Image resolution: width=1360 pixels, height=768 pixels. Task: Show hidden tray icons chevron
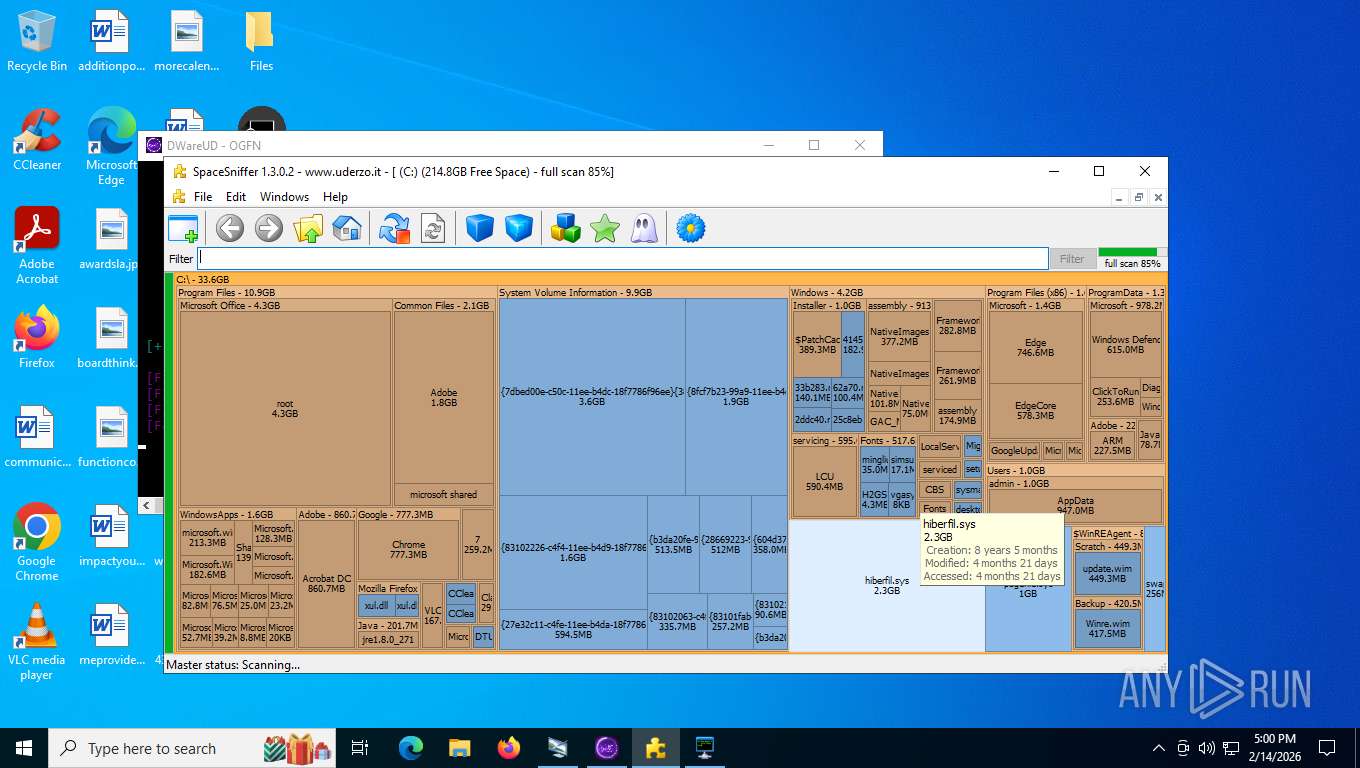click(x=1159, y=748)
